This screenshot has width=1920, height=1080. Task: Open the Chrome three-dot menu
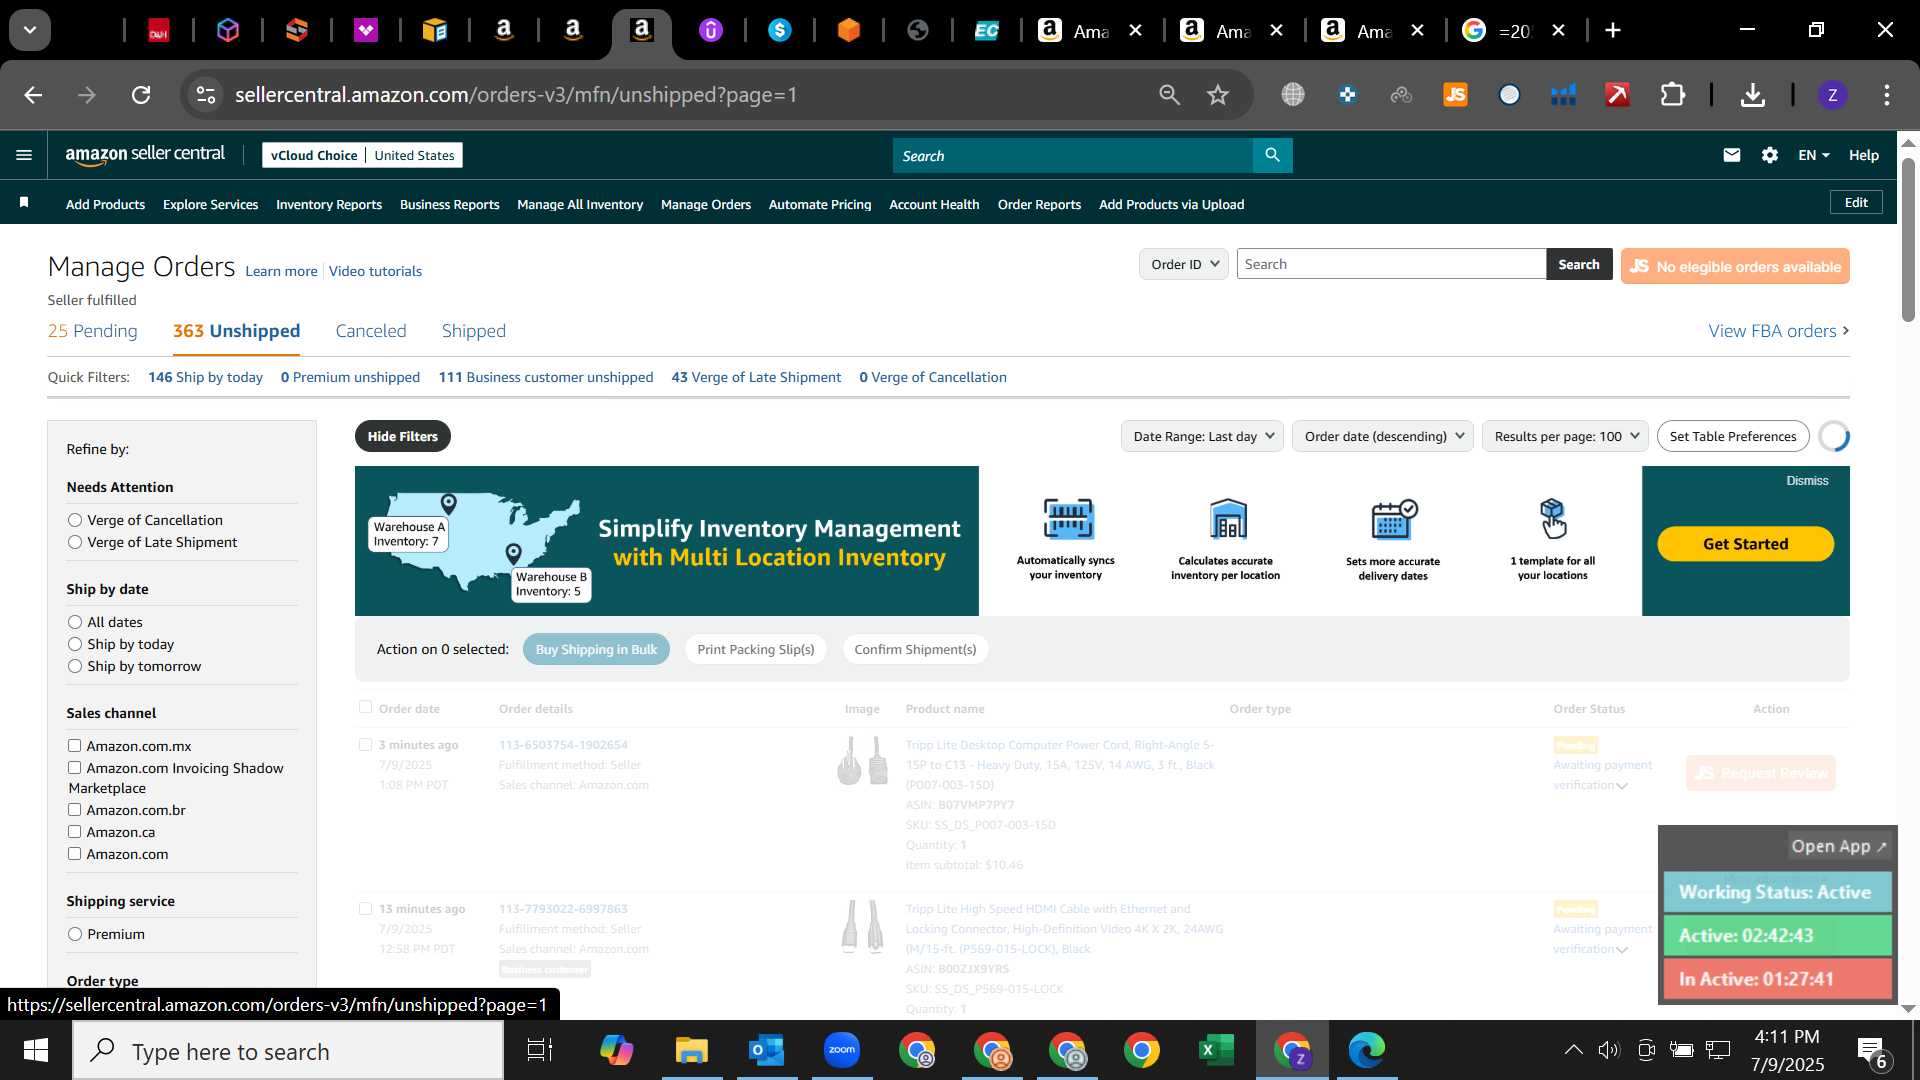1887,95
